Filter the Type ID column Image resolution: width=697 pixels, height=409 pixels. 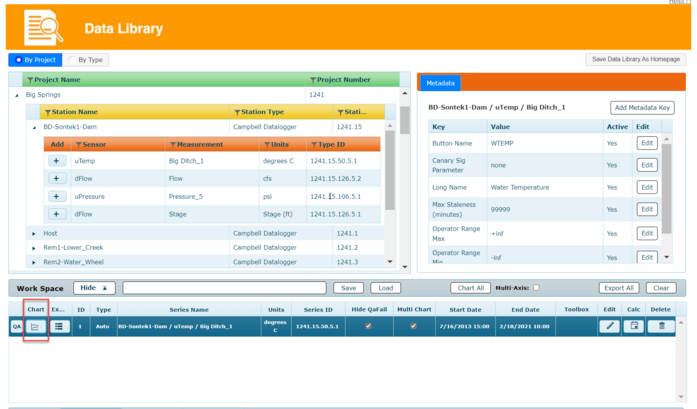[x=314, y=145]
